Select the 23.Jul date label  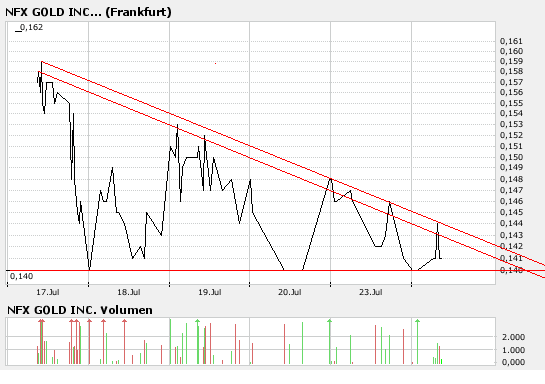(371, 292)
